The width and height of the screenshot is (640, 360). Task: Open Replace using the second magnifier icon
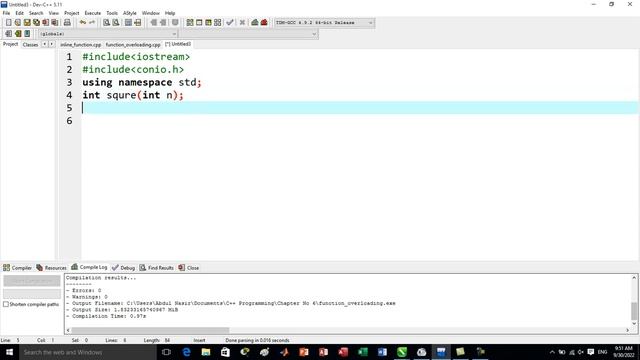coord(116,23)
